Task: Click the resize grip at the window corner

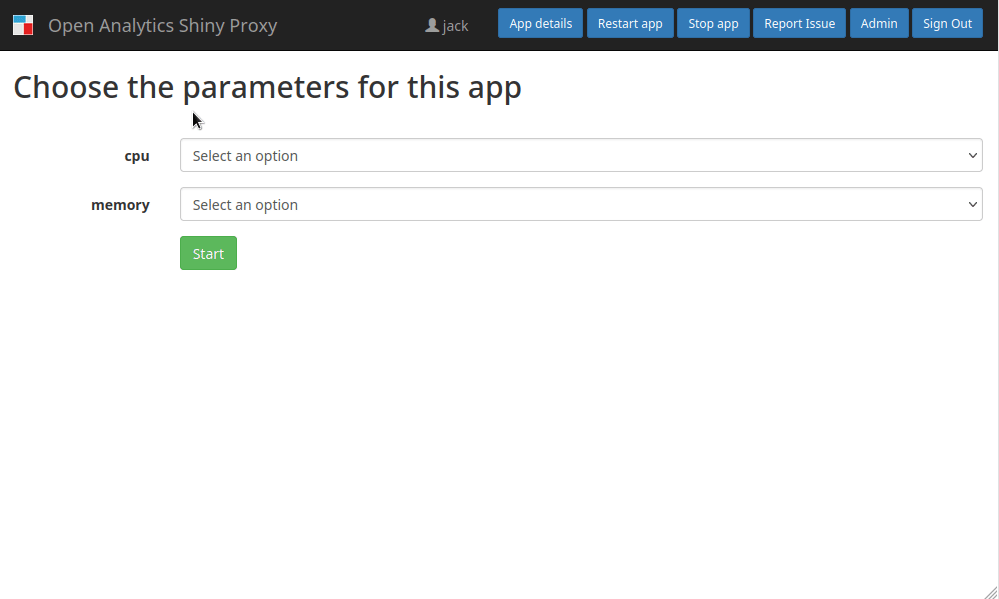Action: (991, 592)
